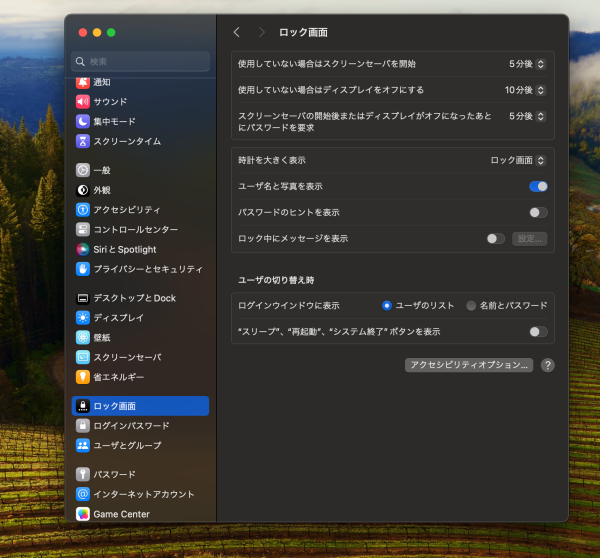The width and height of the screenshot is (600, 558).
Task: Open the 時計を大きく表示 ロック画面 dropdown
Action: pos(518,160)
